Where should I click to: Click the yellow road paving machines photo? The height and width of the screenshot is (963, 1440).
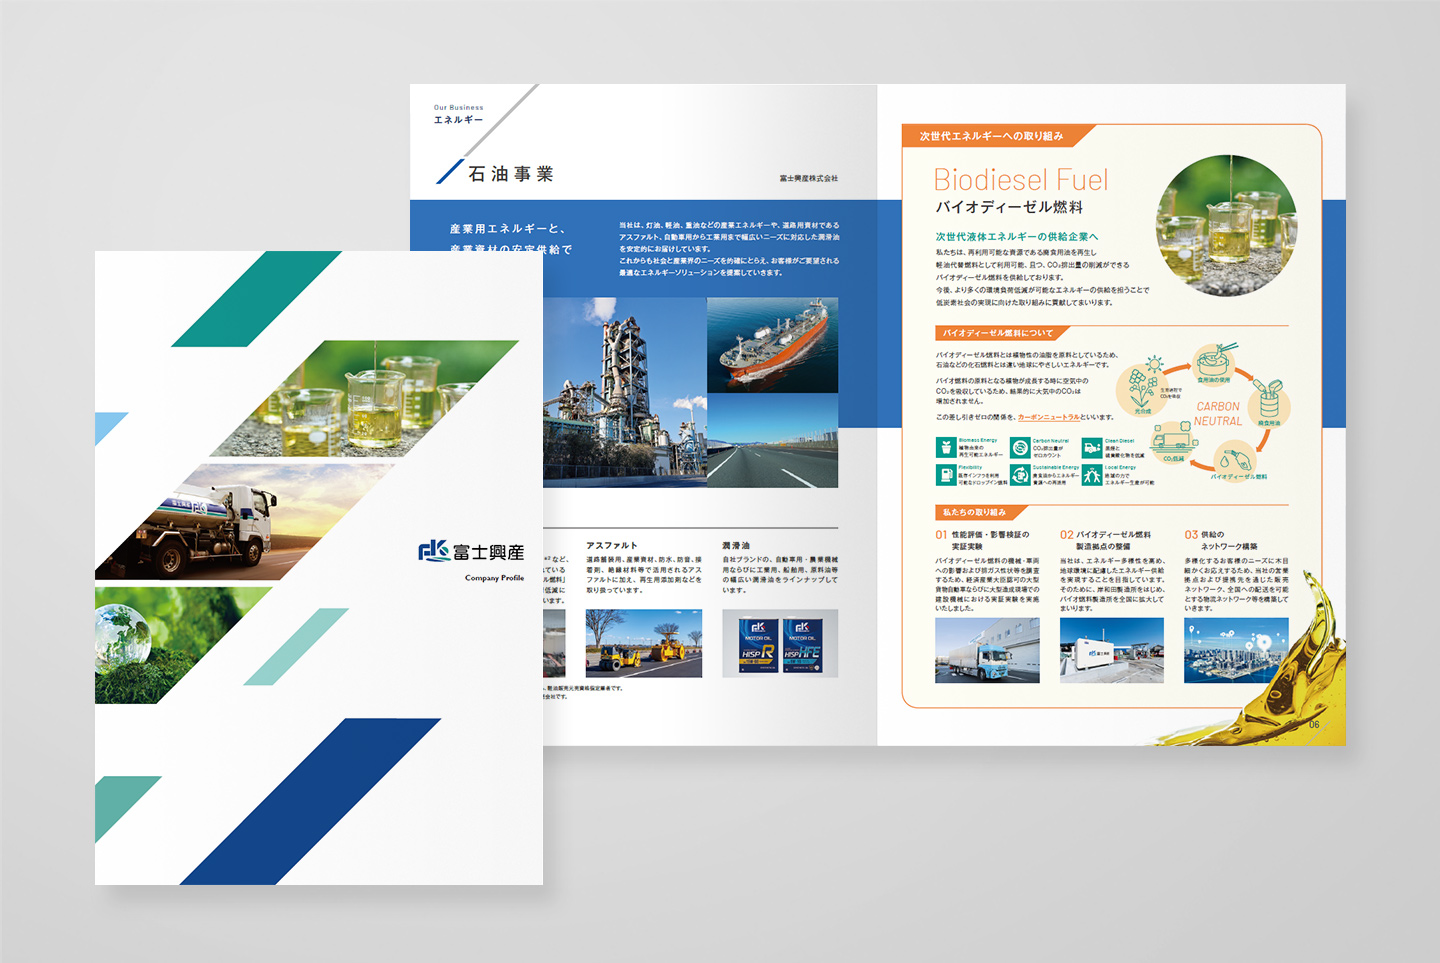pos(644,643)
